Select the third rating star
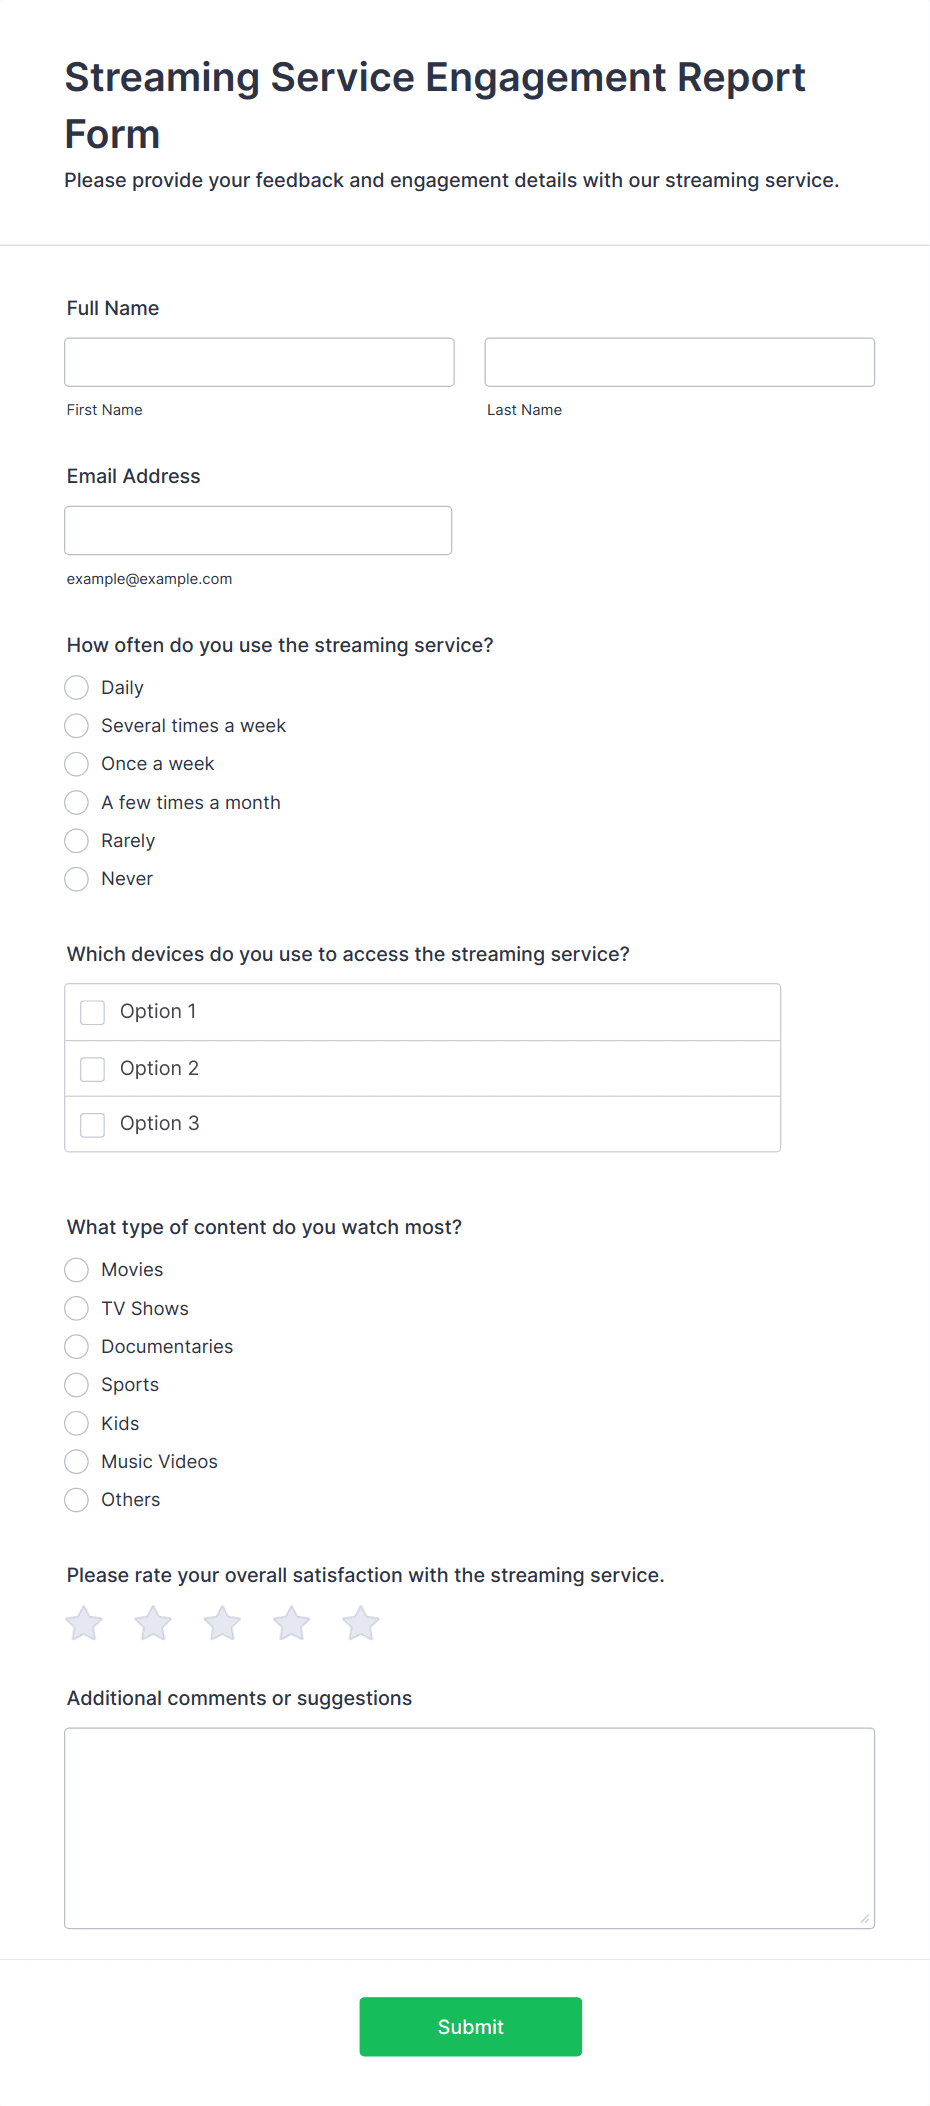This screenshot has width=930, height=2106. [x=222, y=1623]
